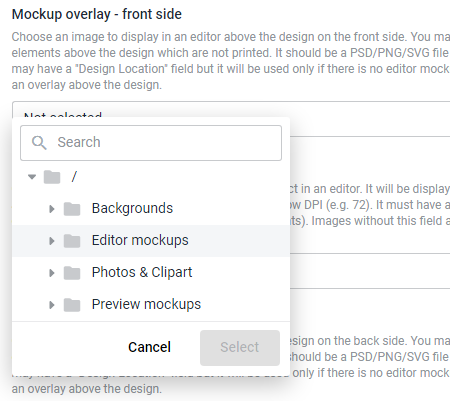Click the Editor mockups folder icon
The width and height of the screenshot is (450, 401).
click(x=72, y=241)
